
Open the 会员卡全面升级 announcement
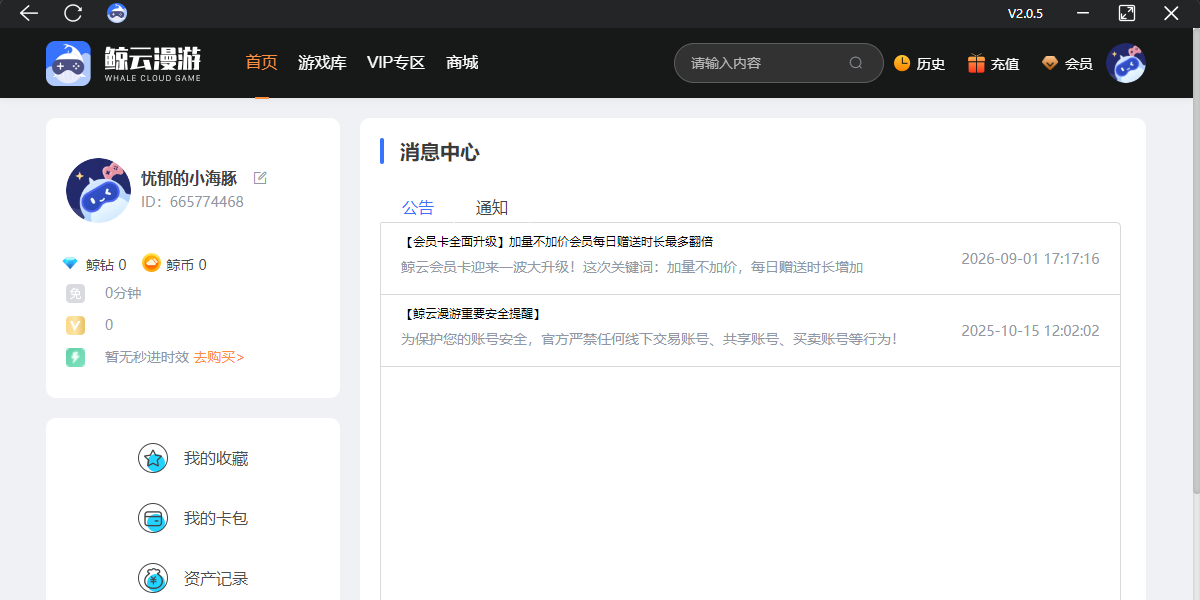pyautogui.click(x=750, y=259)
